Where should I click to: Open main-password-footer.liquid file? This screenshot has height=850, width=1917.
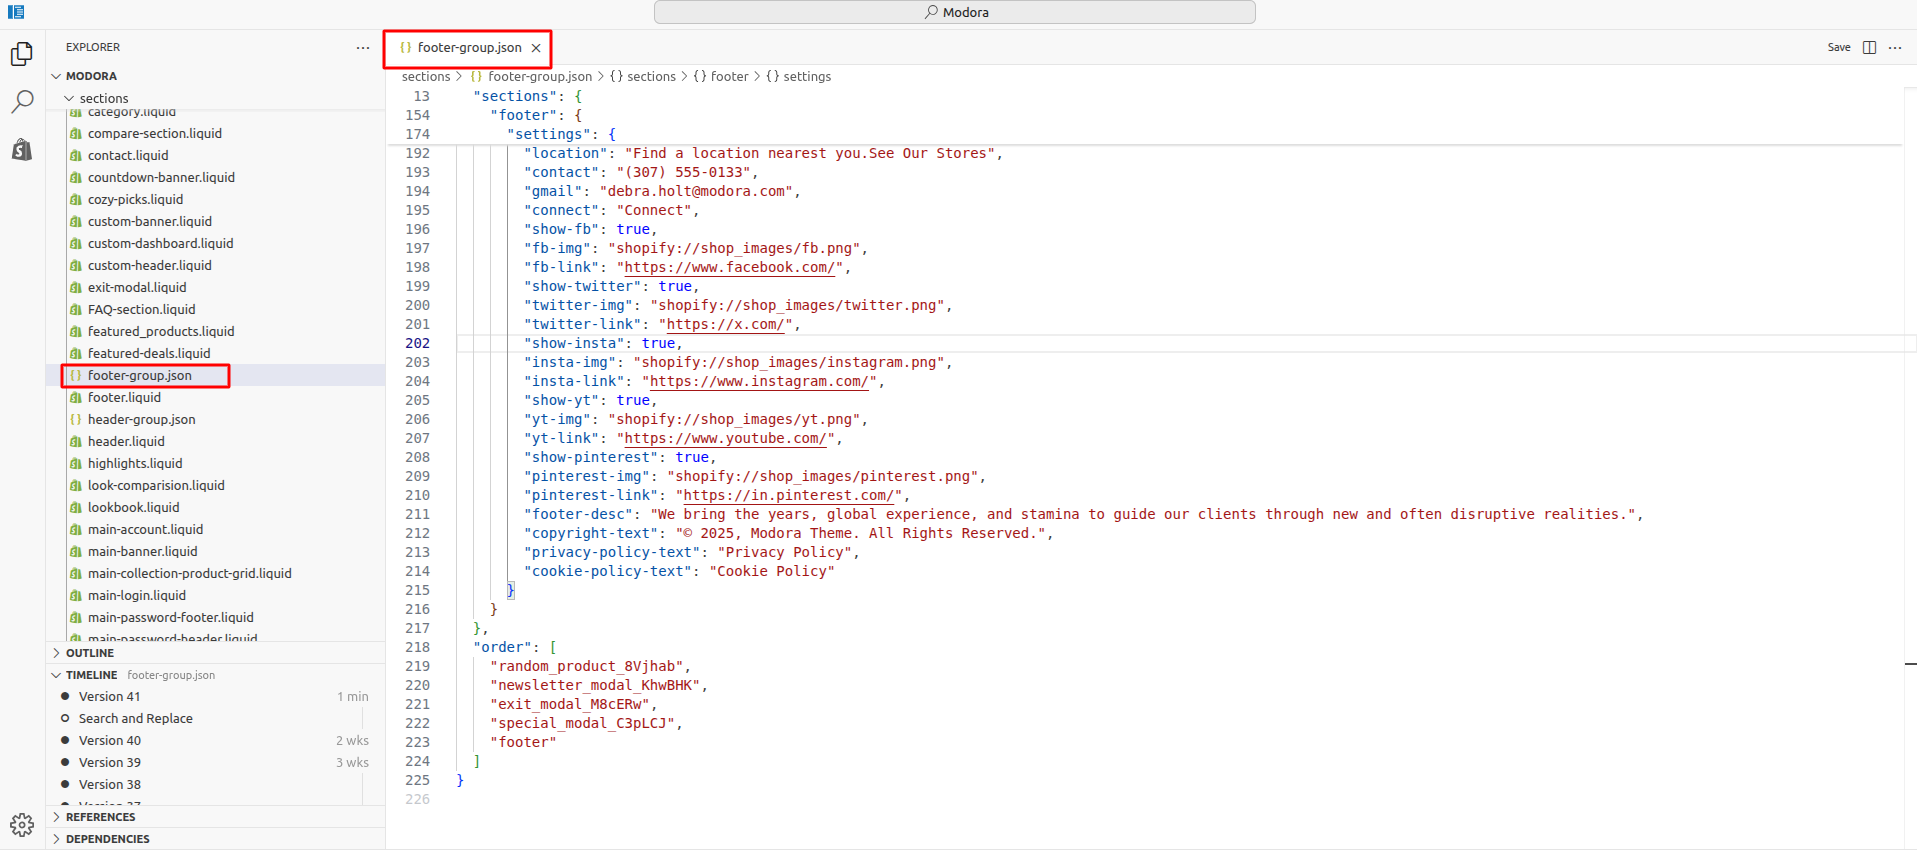[x=170, y=617]
